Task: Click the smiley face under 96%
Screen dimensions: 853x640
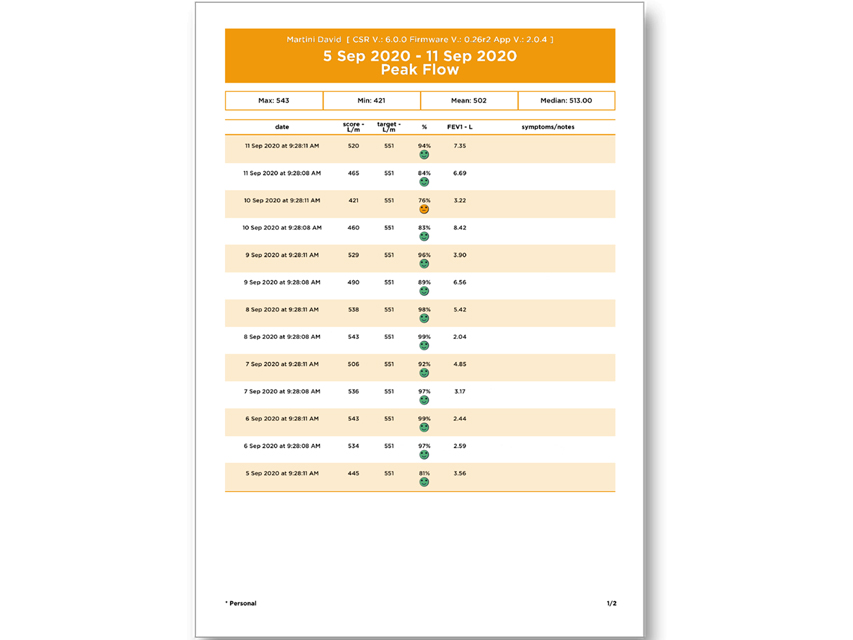Action: click(424, 264)
